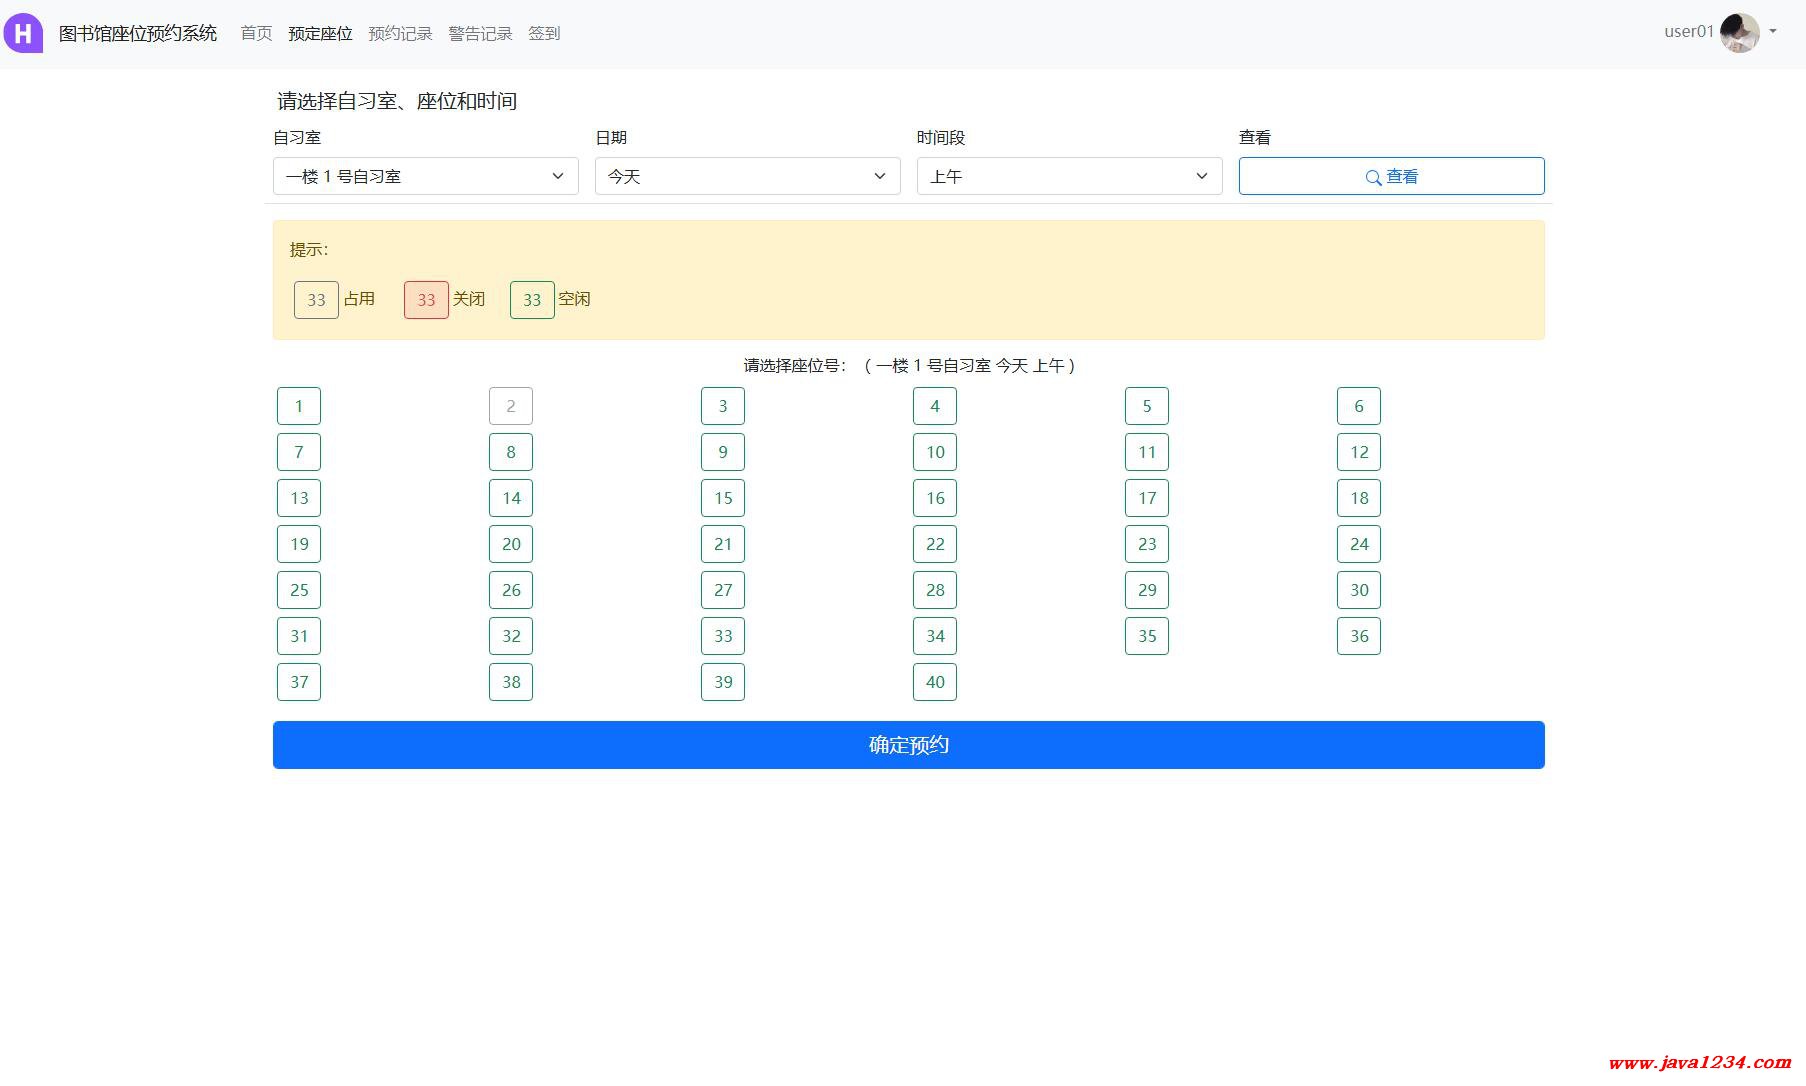Select seat number 15
Image resolution: width=1806 pixels, height=1086 pixels.
click(723, 498)
